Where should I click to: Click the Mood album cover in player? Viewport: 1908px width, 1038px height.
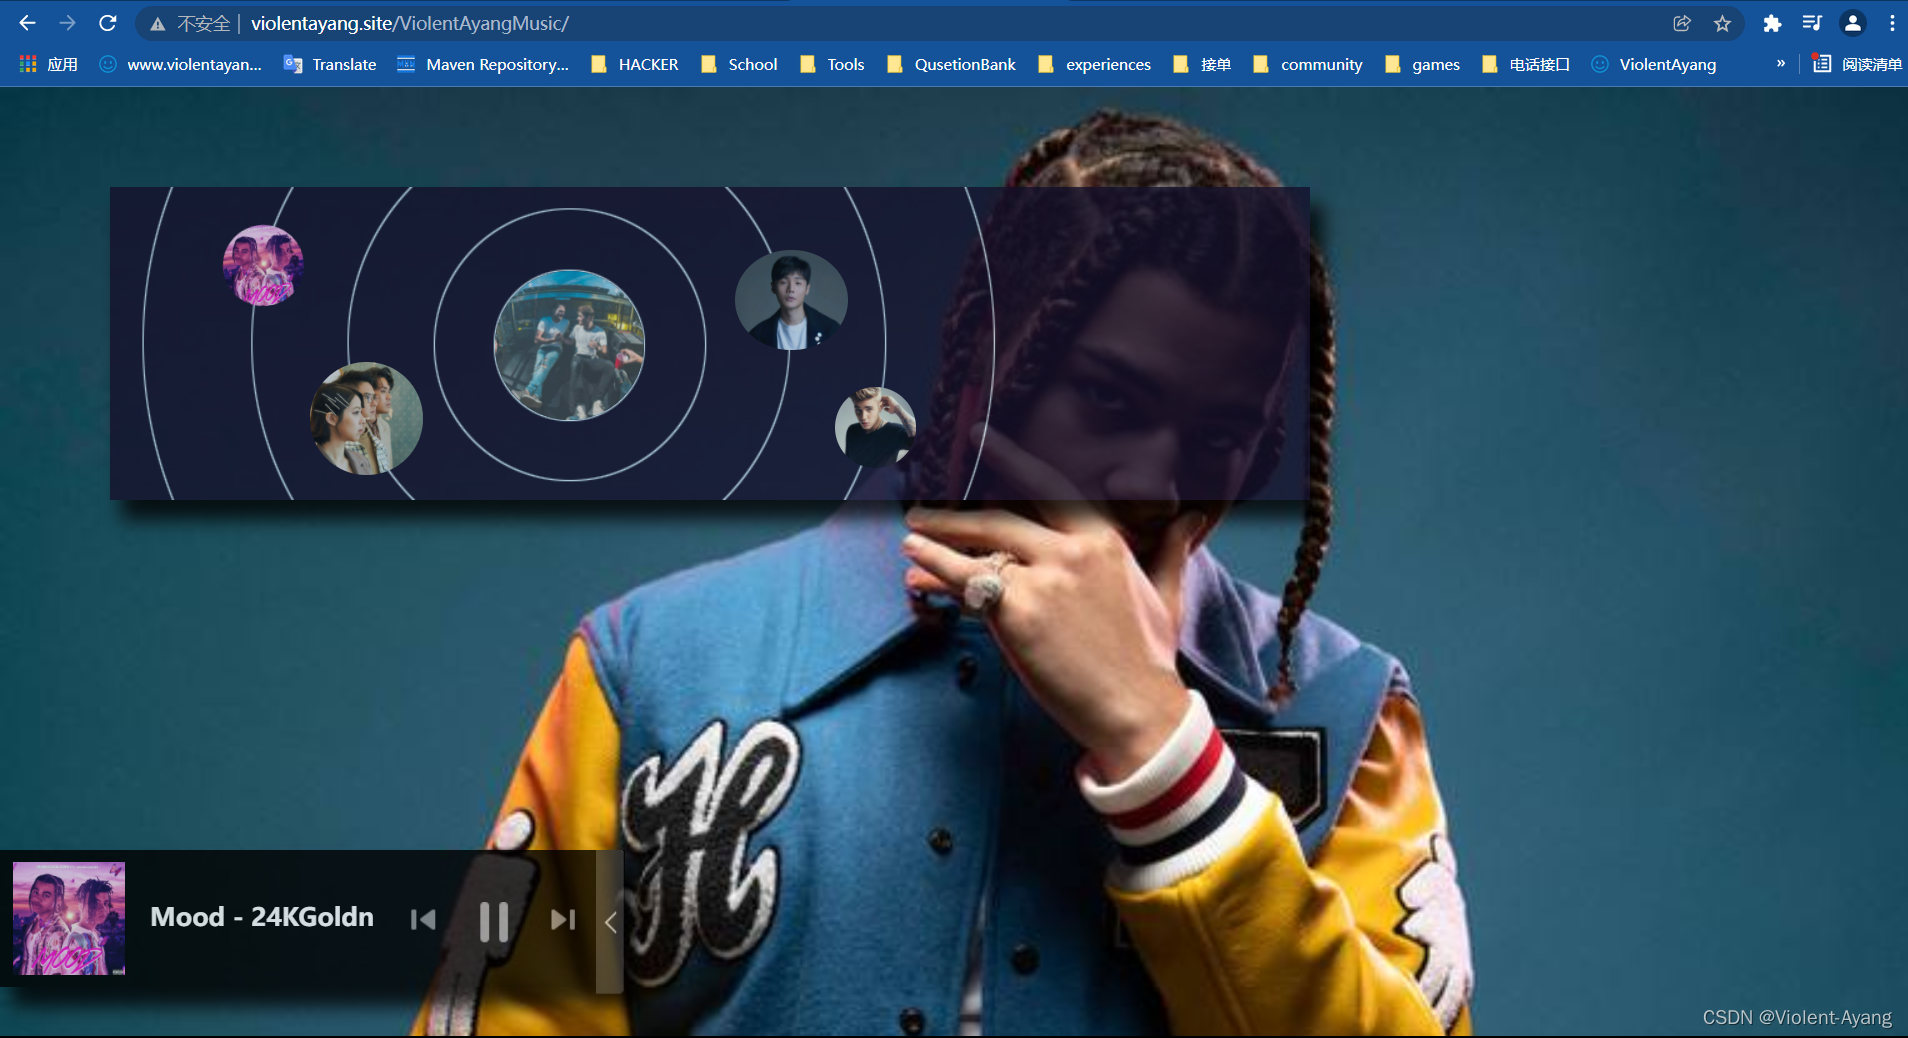(69, 918)
